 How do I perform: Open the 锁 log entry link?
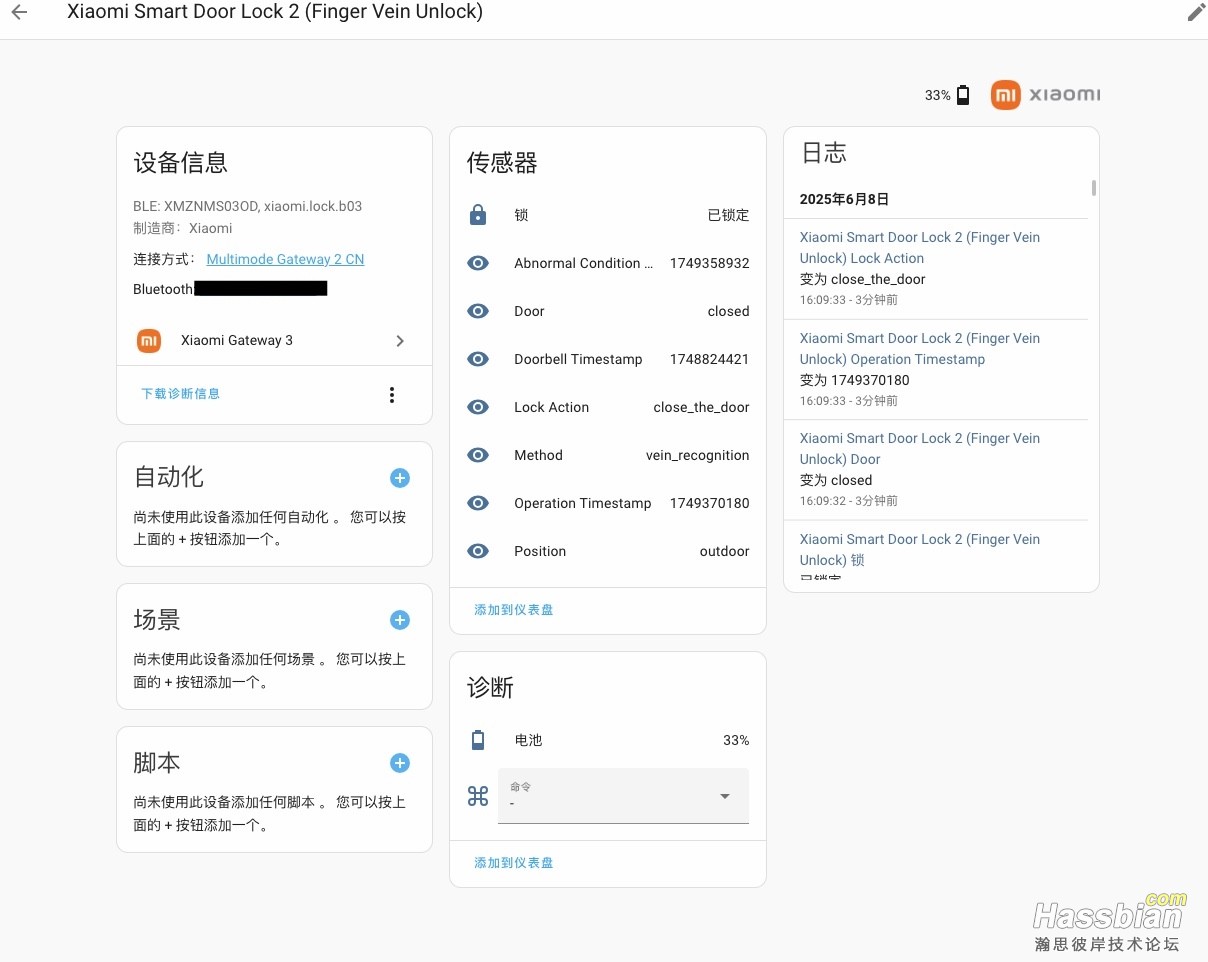[920, 550]
